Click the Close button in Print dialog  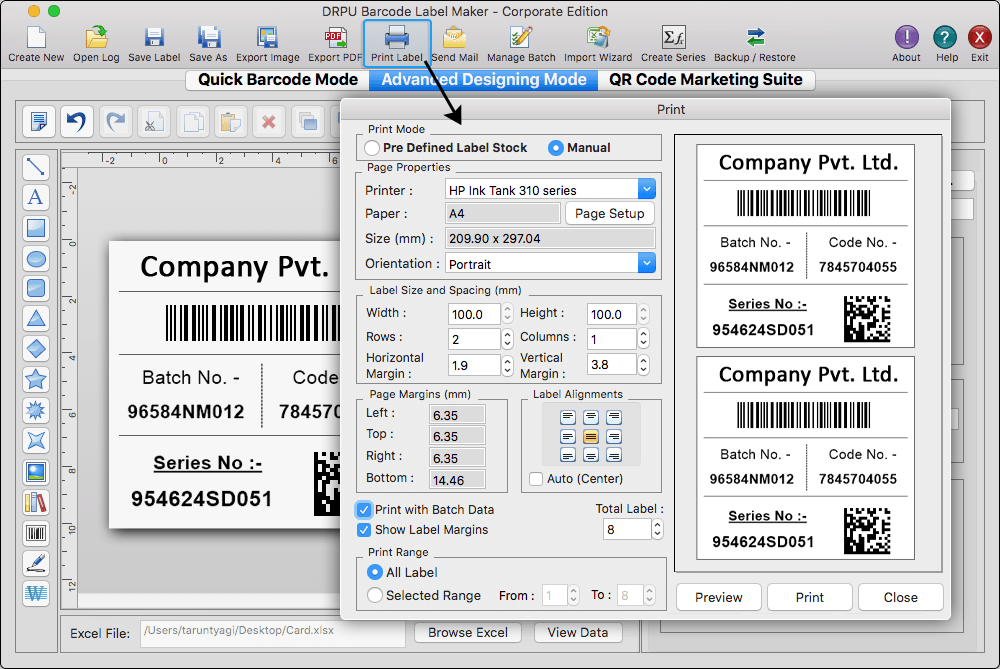click(901, 597)
